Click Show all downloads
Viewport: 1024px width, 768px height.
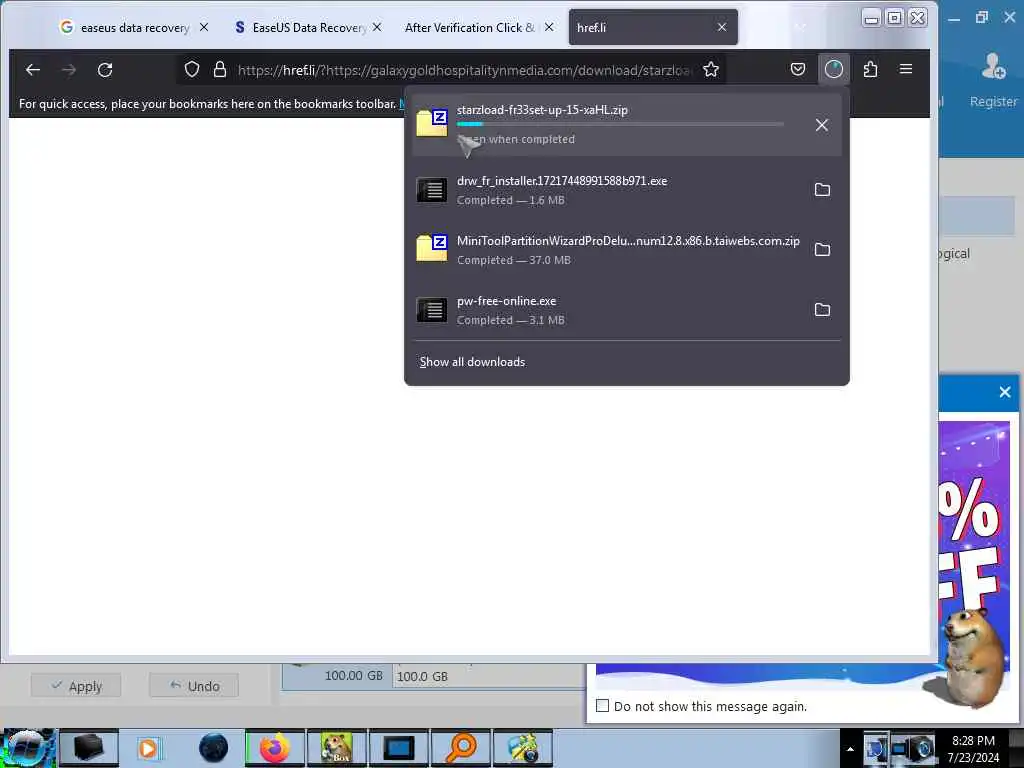click(472, 362)
